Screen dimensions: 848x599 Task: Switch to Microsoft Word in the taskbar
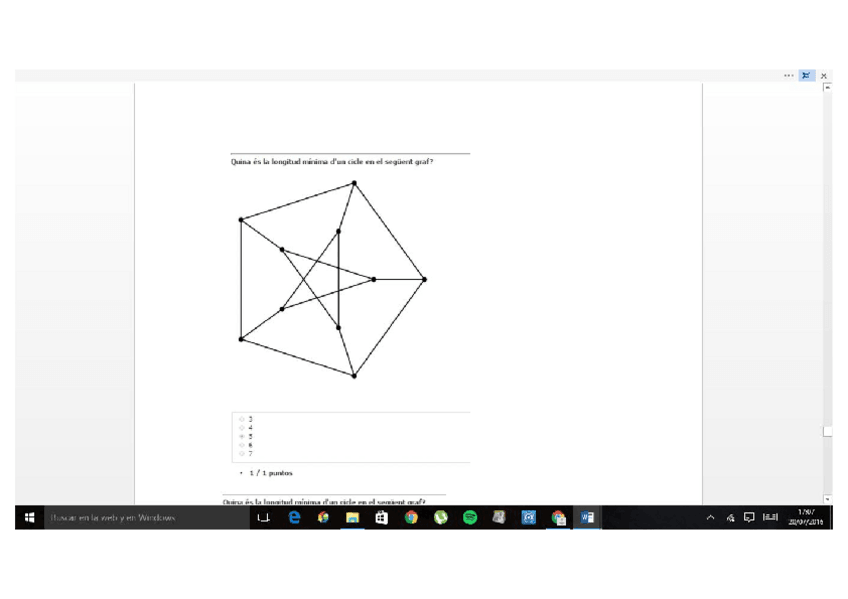587,517
